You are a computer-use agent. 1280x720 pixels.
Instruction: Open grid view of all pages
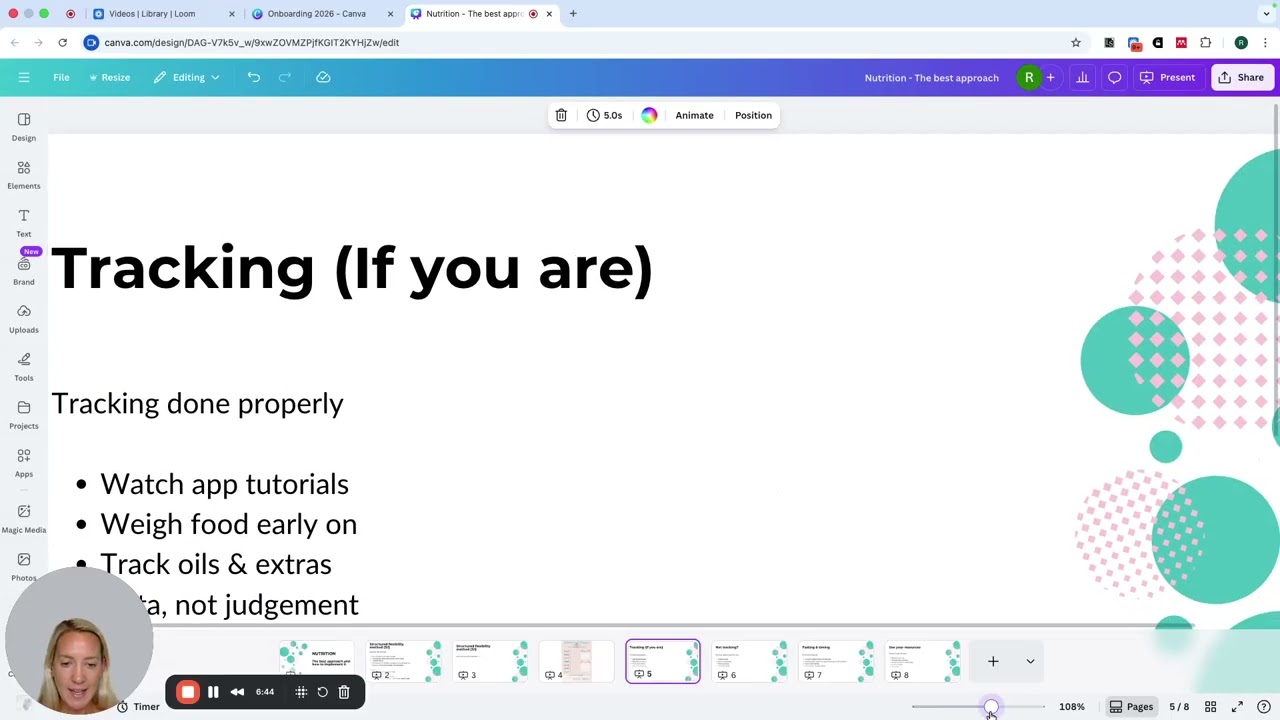point(1210,707)
